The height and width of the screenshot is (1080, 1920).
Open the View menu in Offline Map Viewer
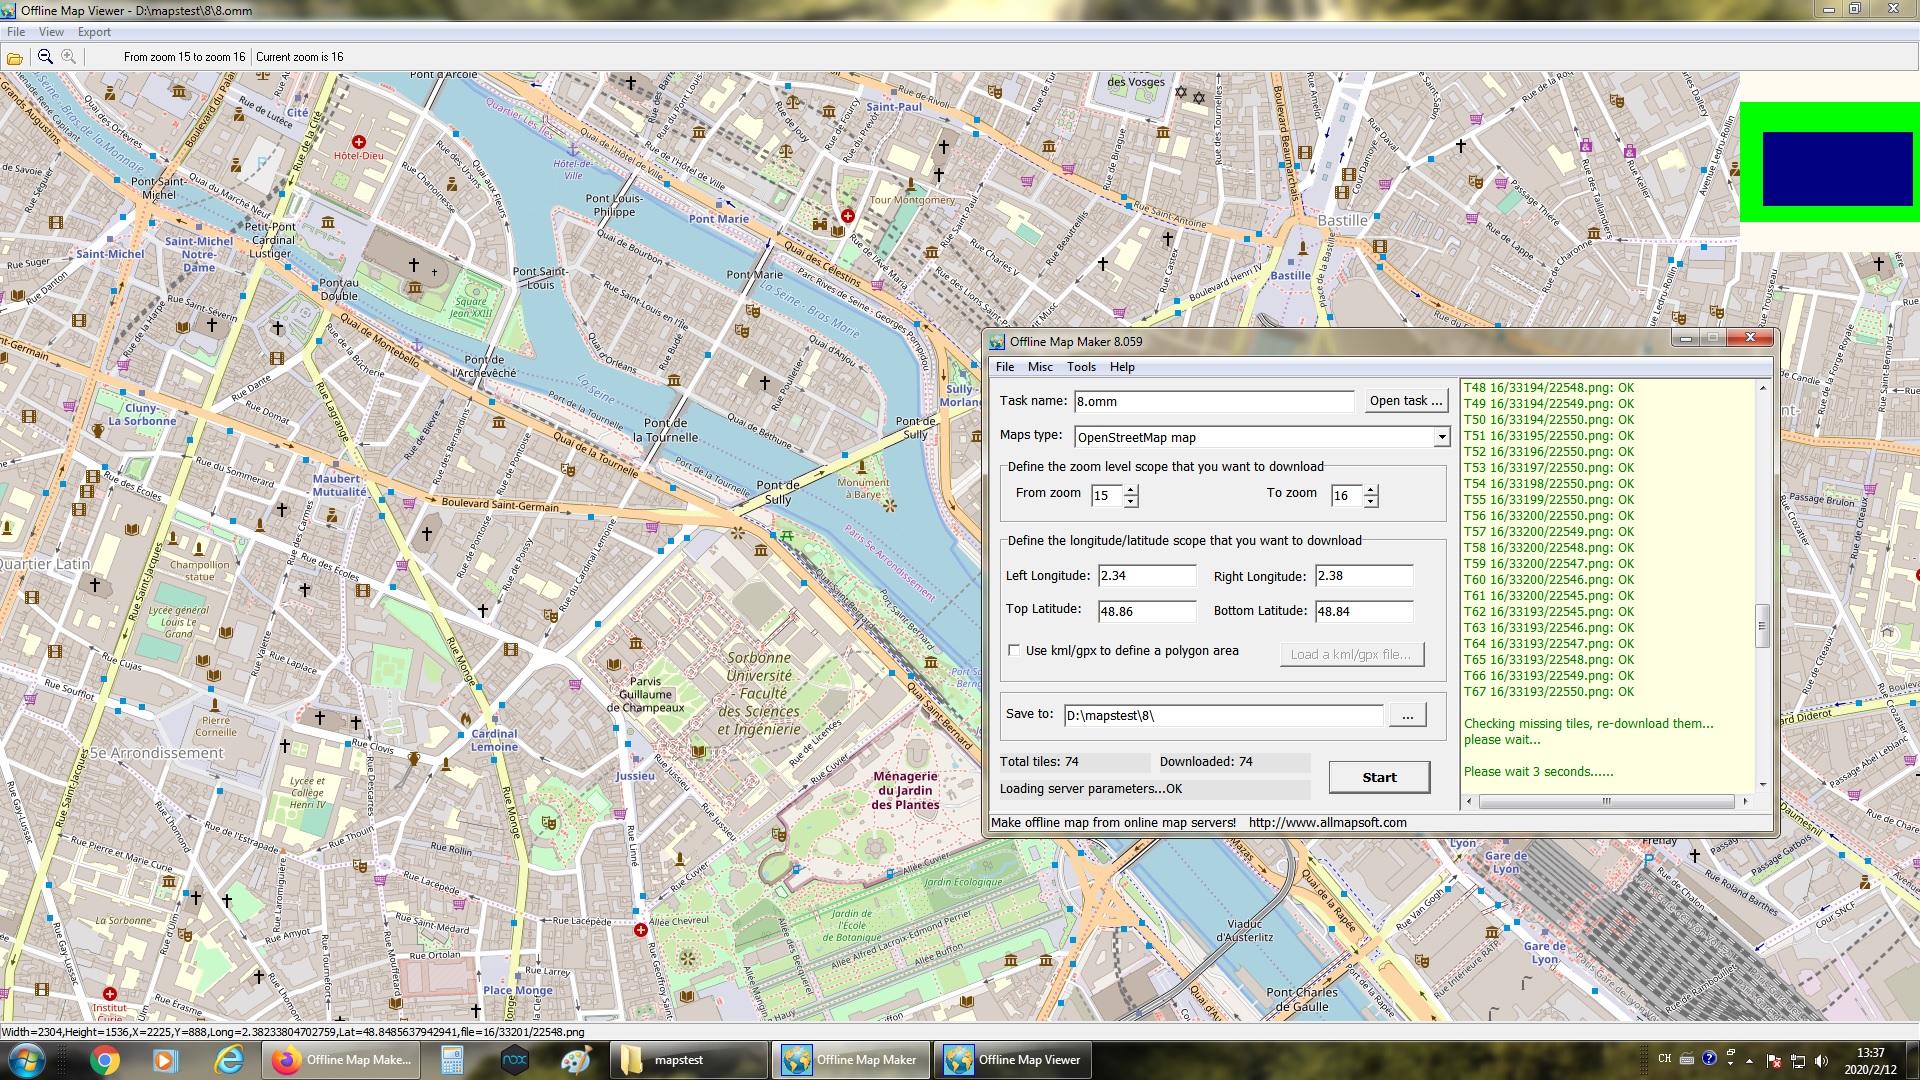51,32
